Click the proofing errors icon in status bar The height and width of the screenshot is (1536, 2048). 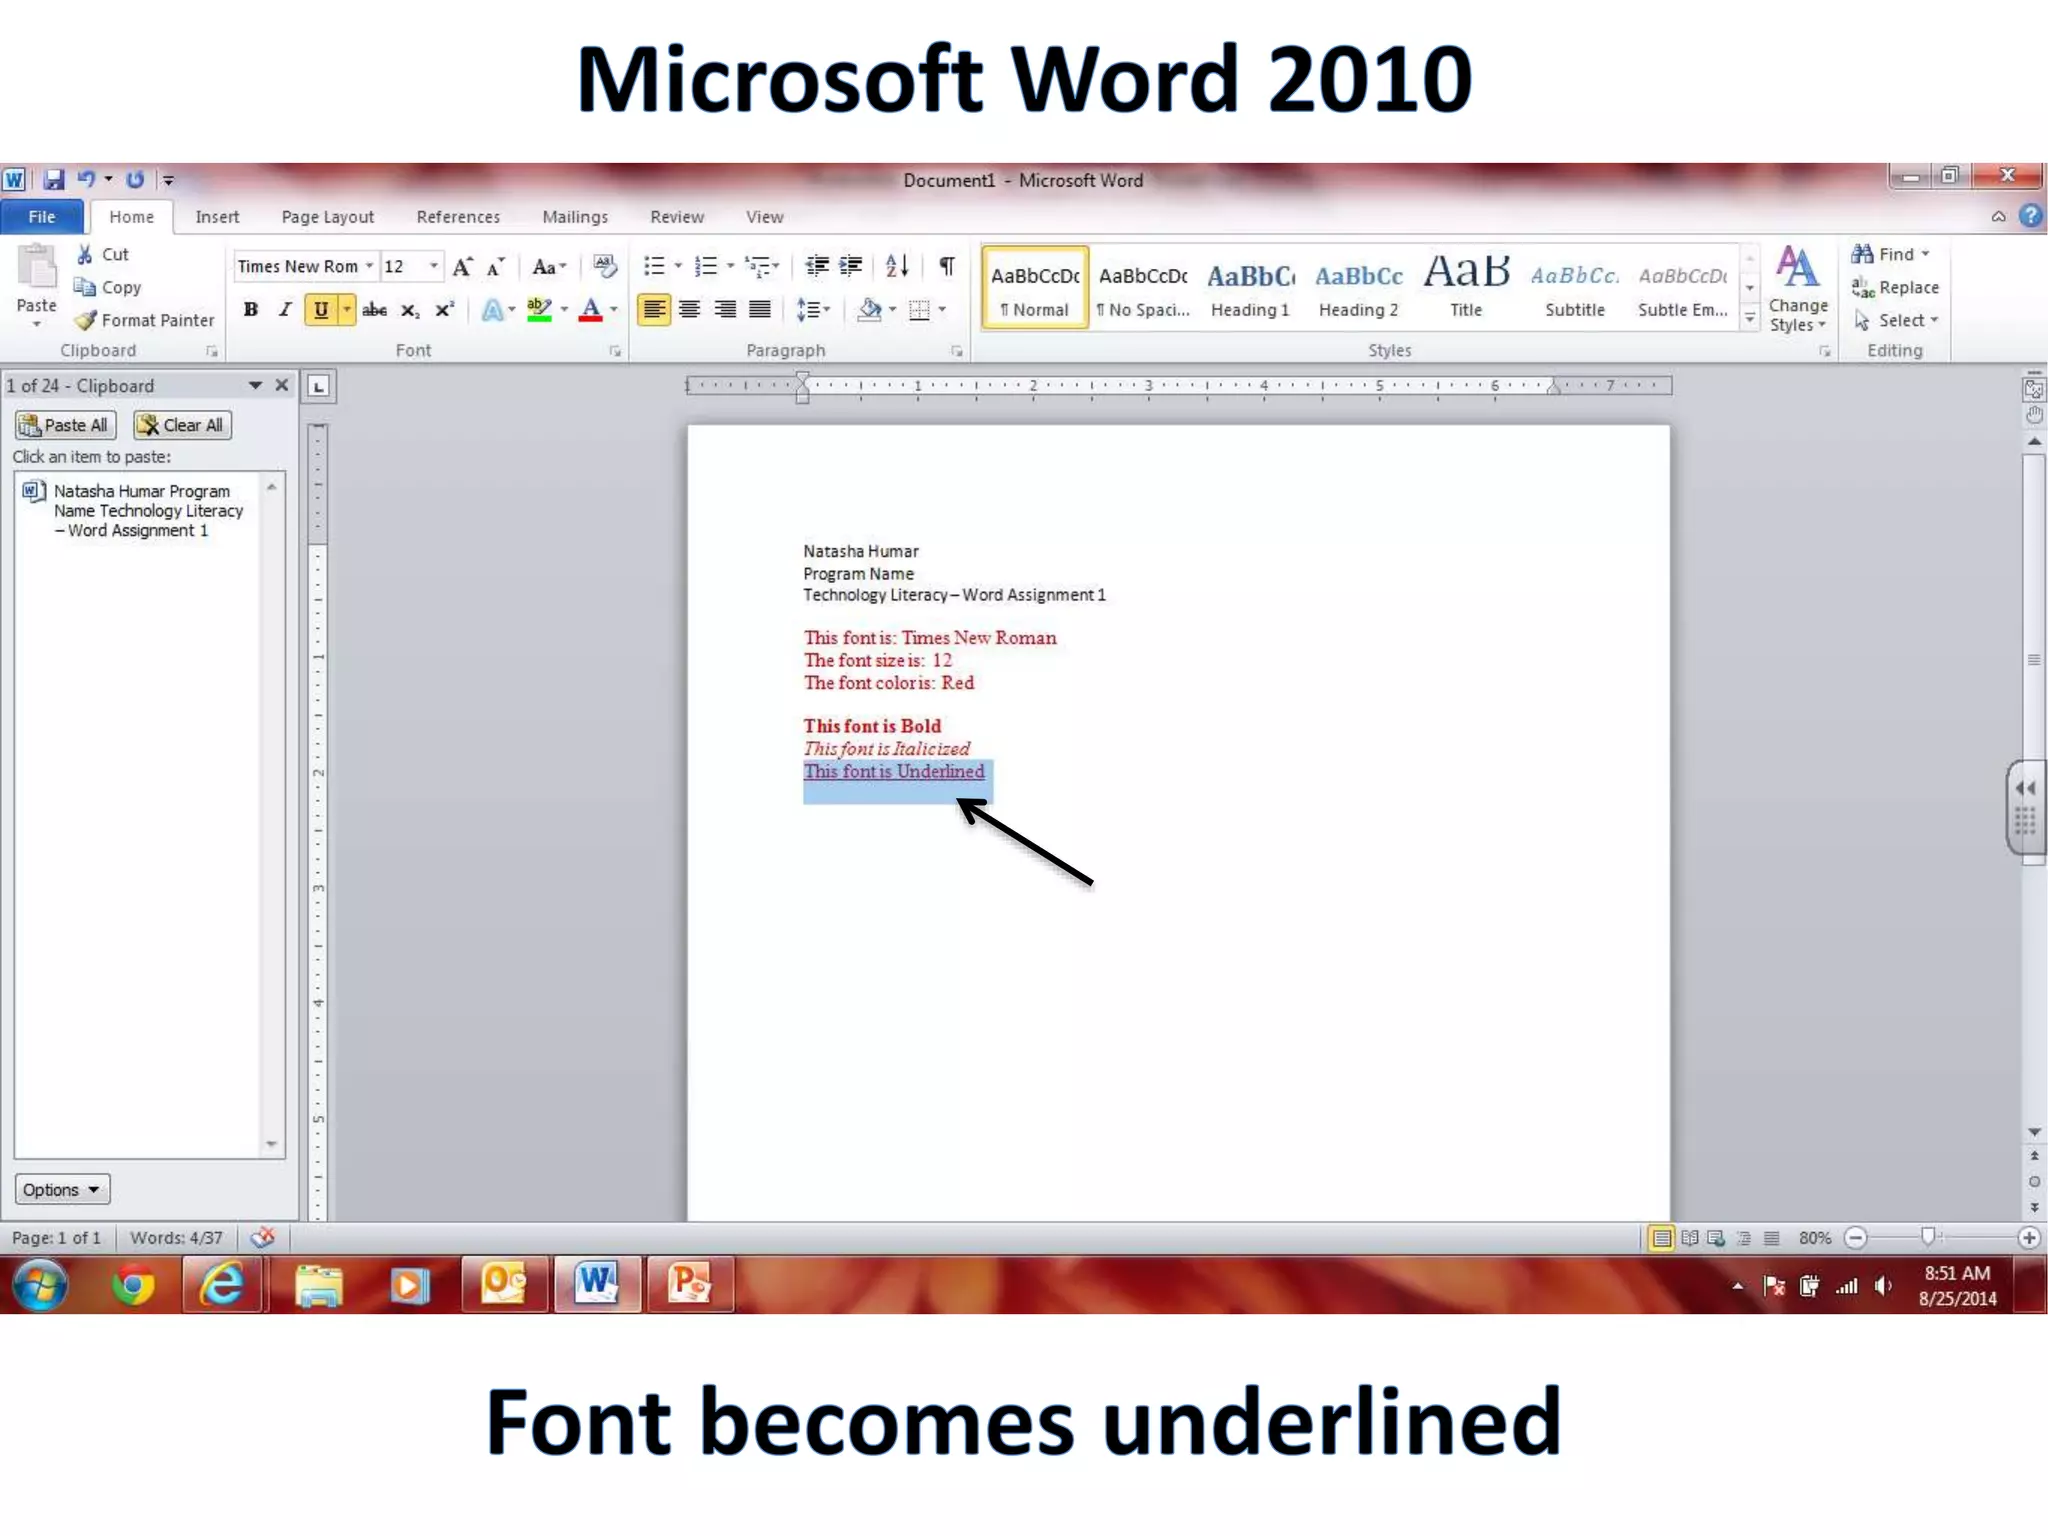[263, 1237]
